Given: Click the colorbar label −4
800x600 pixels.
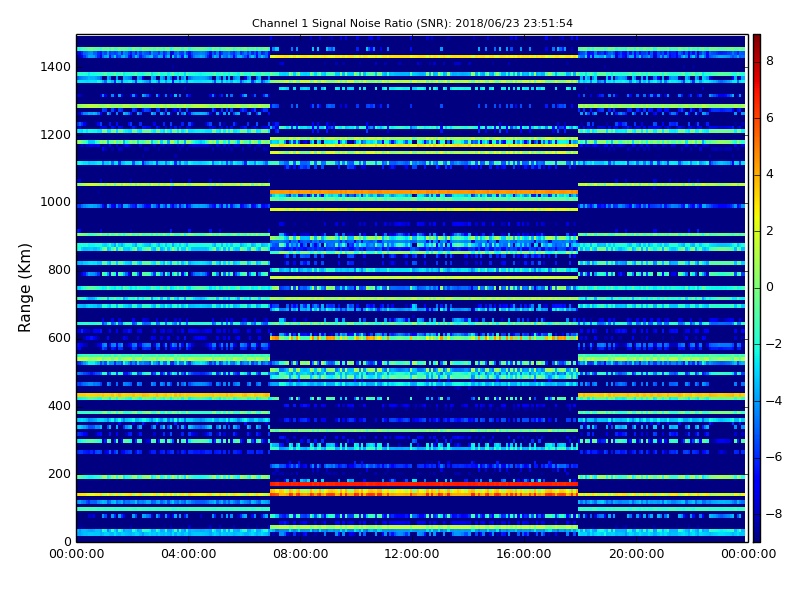Looking at the screenshot, I should click(x=774, y=401).
